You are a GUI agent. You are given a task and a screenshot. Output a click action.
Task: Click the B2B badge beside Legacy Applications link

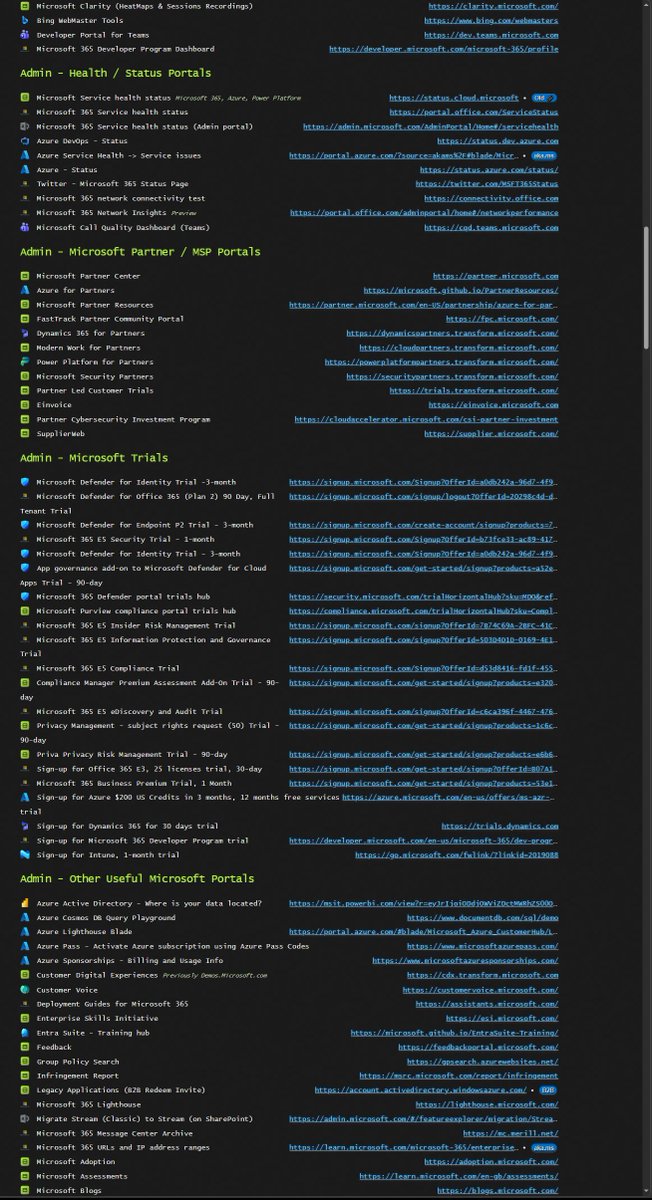(x=548, y=1090)
